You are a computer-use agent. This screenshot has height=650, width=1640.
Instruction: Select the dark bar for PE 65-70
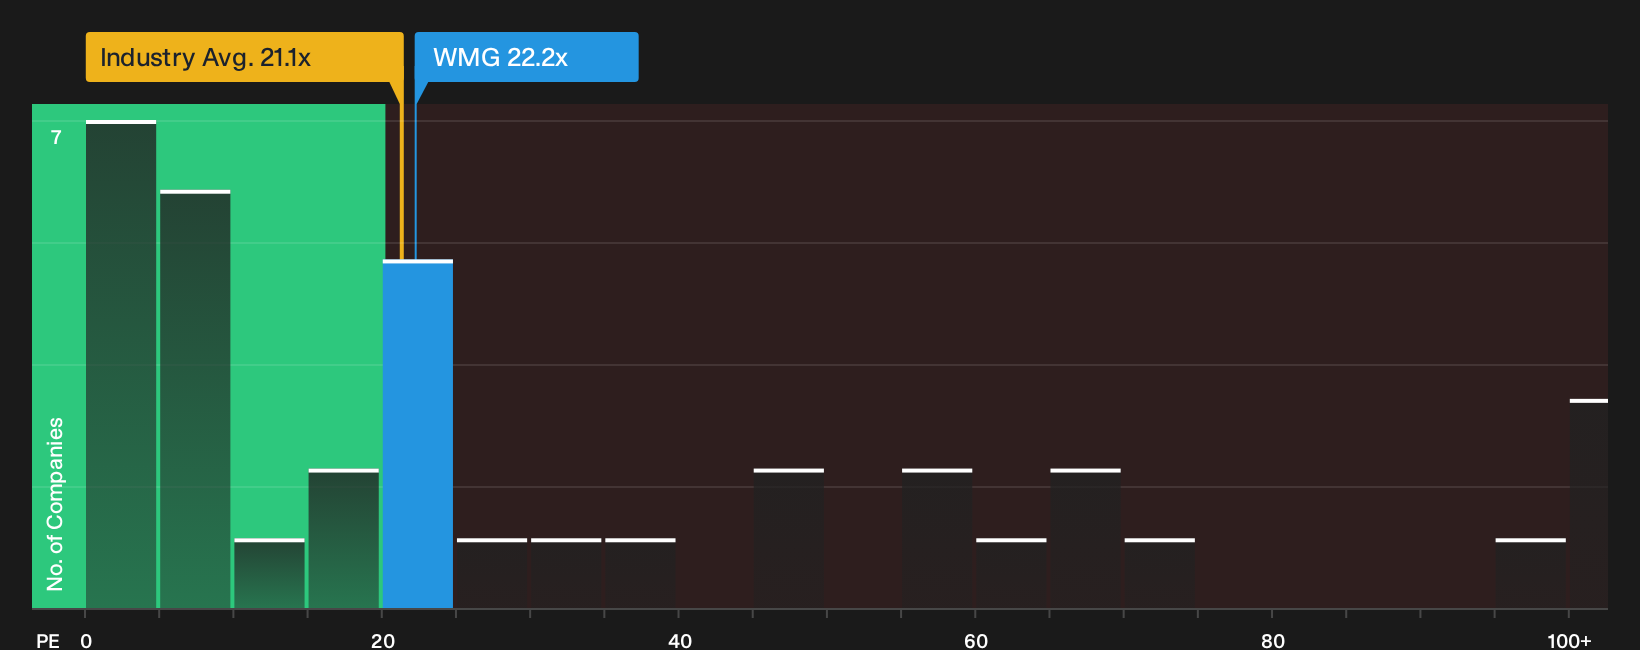[1085, 539]
